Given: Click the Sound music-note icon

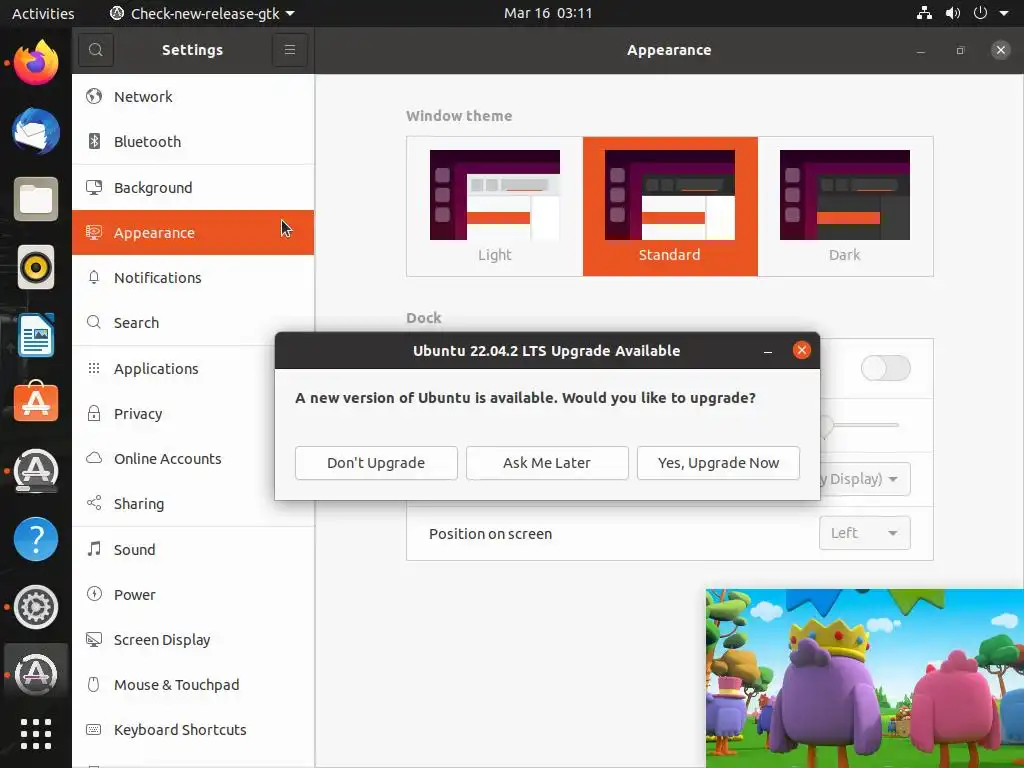Looking at the screenshot, I should [x=94, y=549].
